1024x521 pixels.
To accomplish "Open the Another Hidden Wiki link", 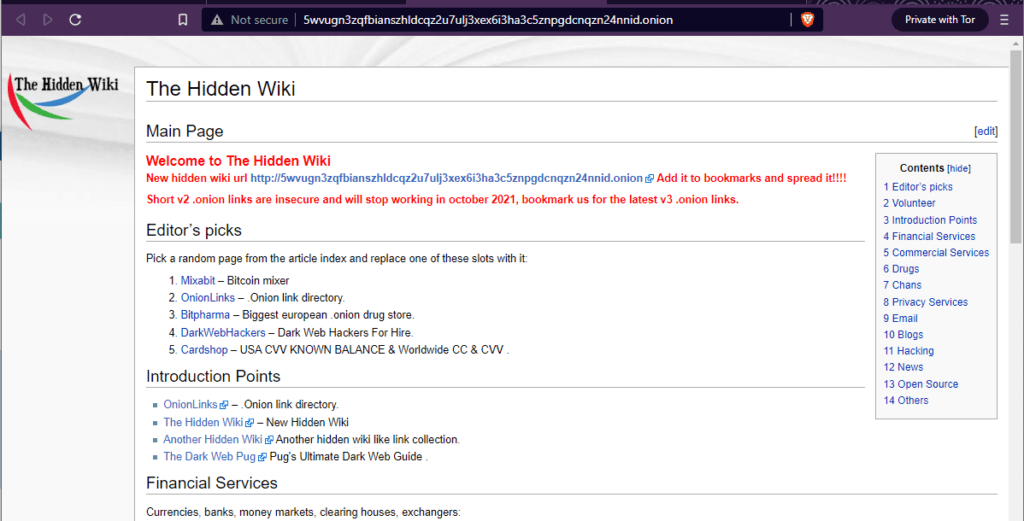I will click(213, 439).
